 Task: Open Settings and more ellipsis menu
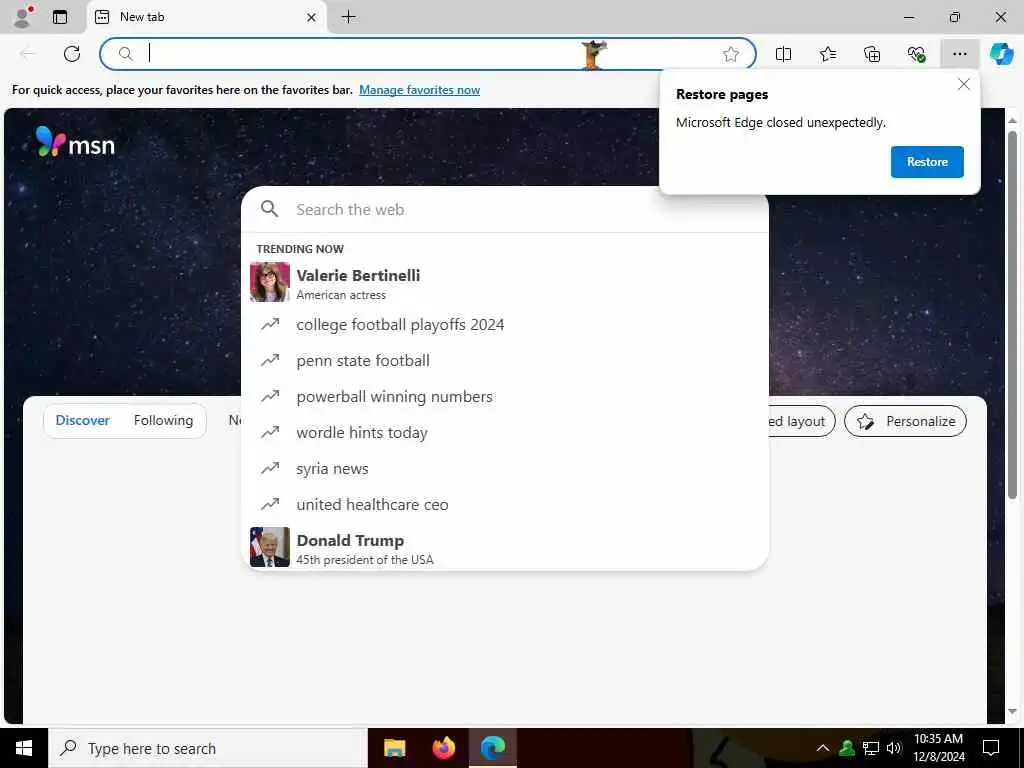click(x=959, y=54)
